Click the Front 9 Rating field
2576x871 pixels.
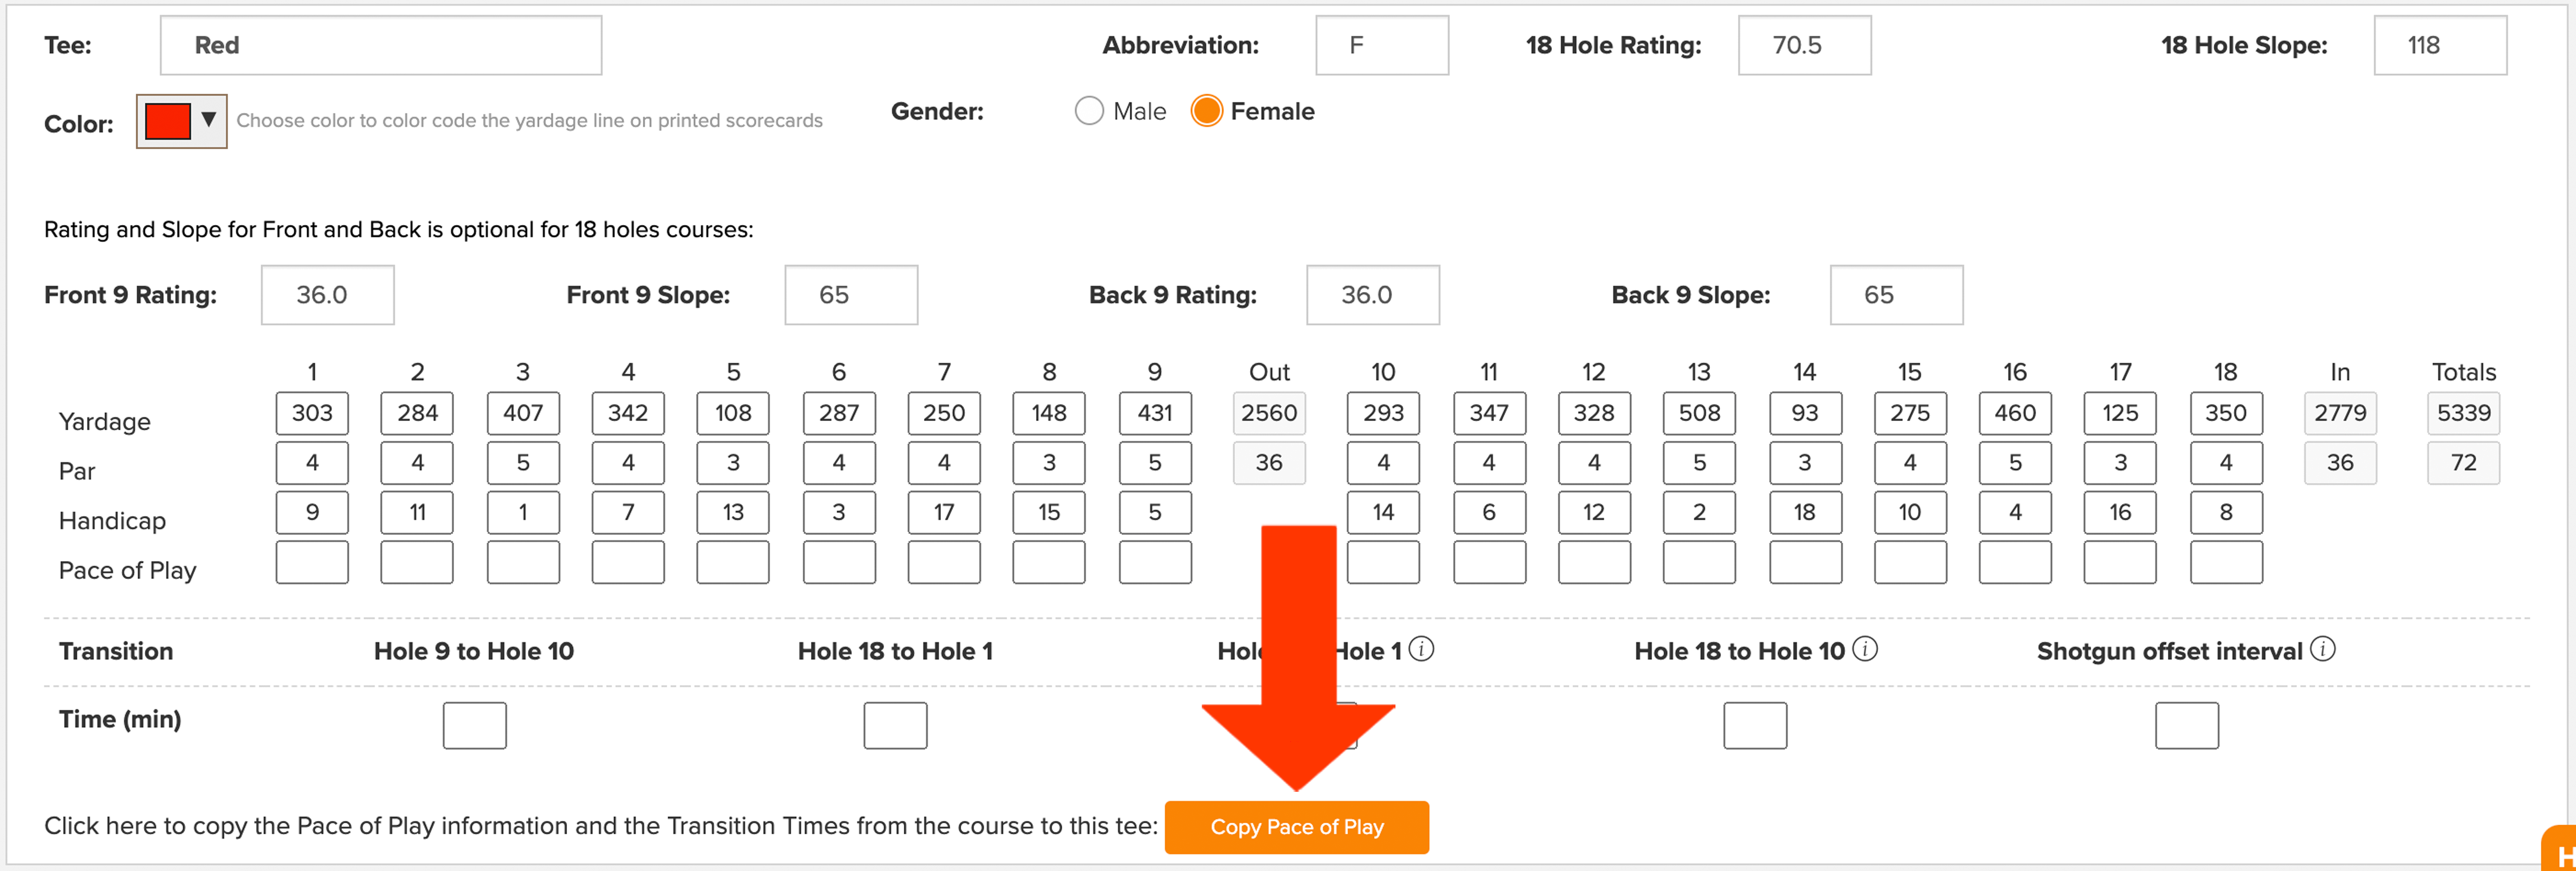pos(328,295)
